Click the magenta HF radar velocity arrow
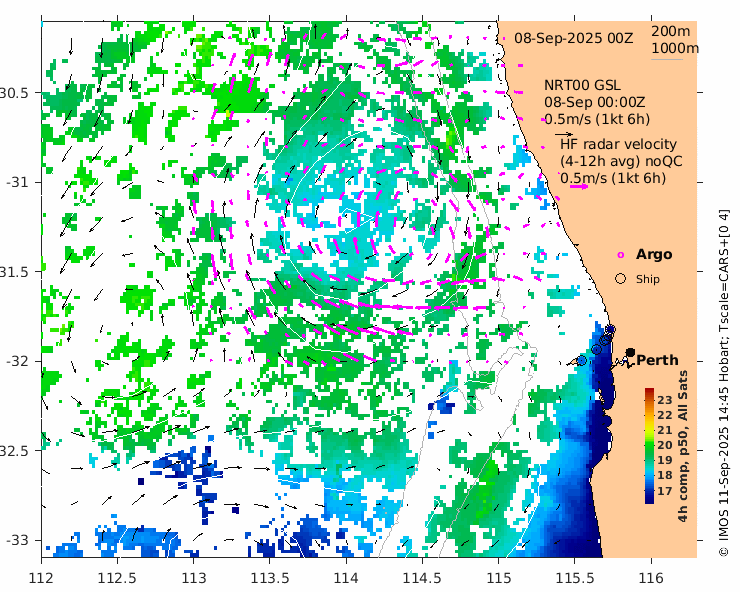Image resolution: width=740 pixels, height=592 pixels. point(578,186)
